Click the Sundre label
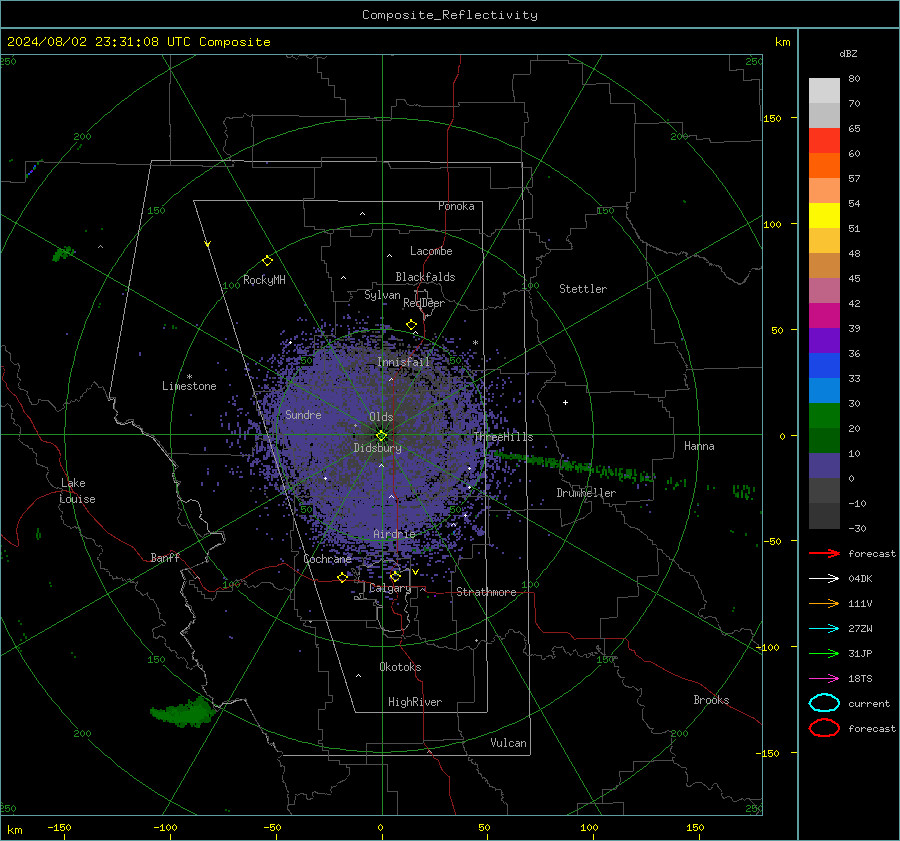 pos(303,414)
